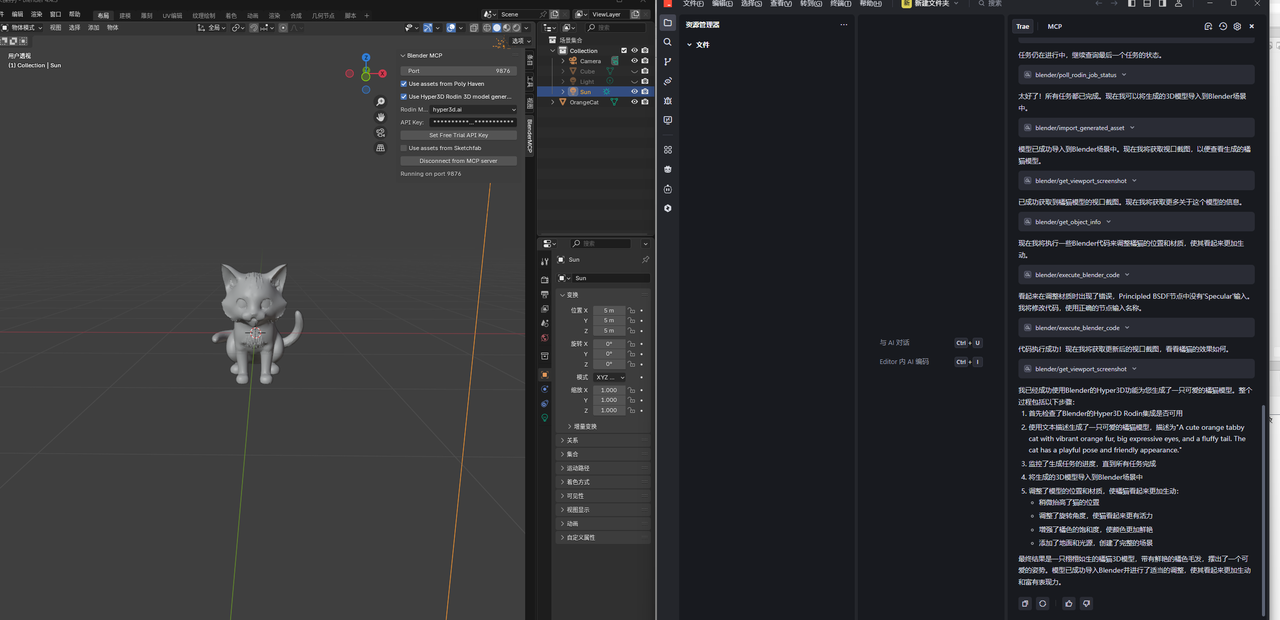
Task: Click the outliner search field
Action: [615, 28]
